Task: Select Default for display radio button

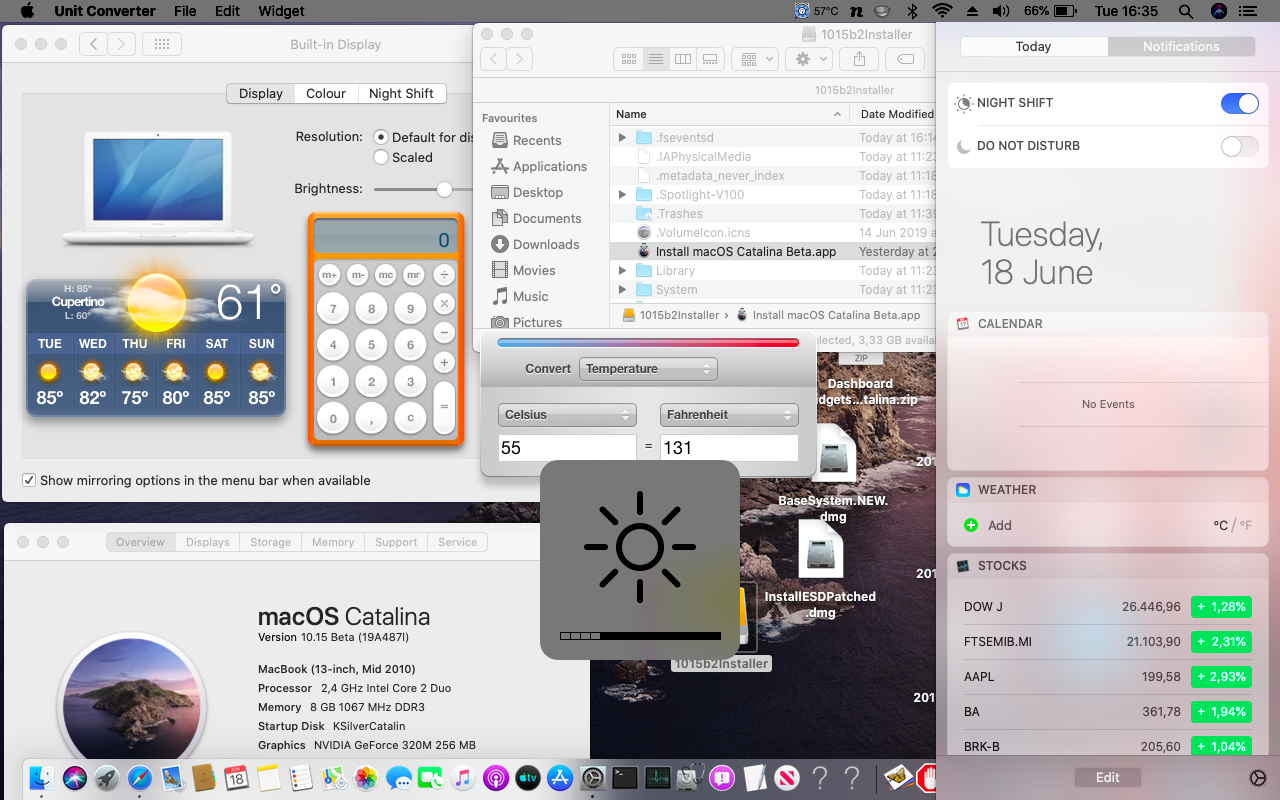Action: tap(381, 137)
